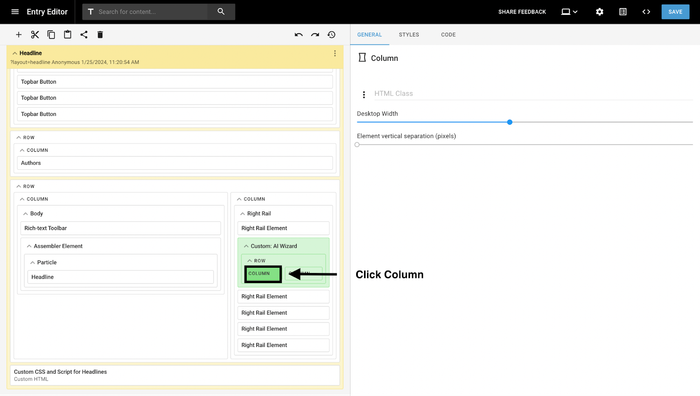Share the selected element
This screenshot has height=396, width=700.
tap(84, 34)
